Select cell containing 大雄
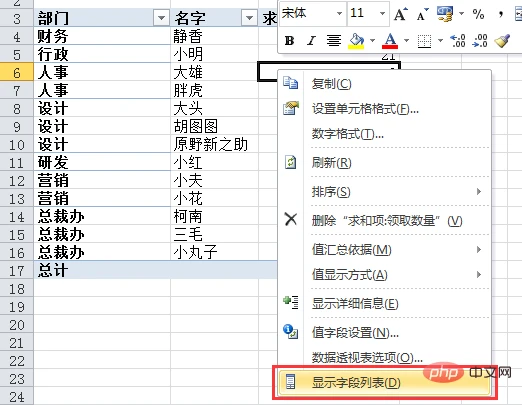The height and width of the screenshot is (405, 522). (214, 72)
